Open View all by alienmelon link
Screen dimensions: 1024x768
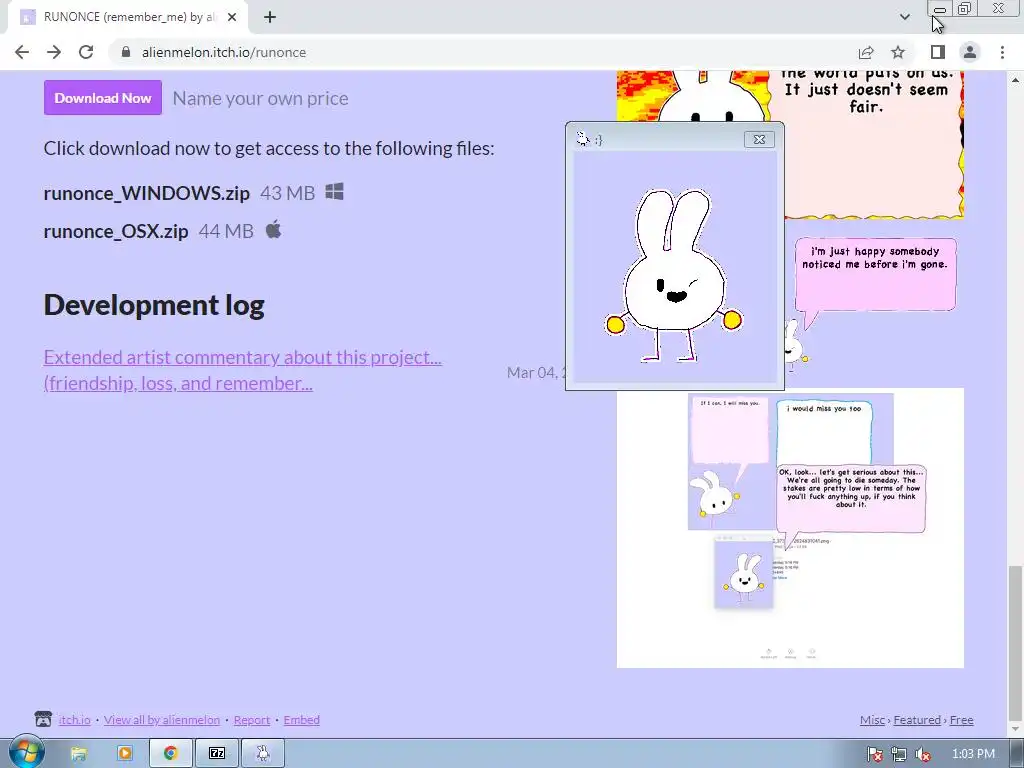point(162,720)
